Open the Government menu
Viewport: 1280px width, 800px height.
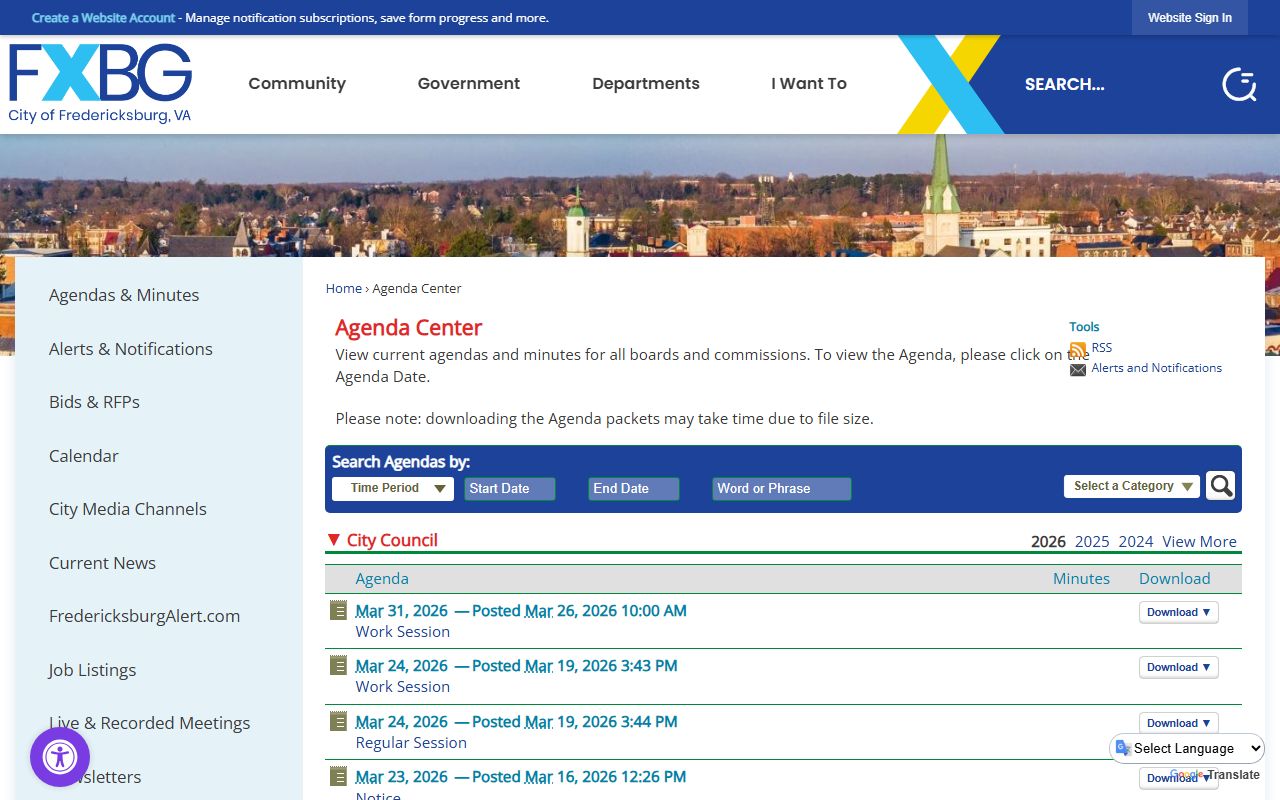tap(469, 84)
